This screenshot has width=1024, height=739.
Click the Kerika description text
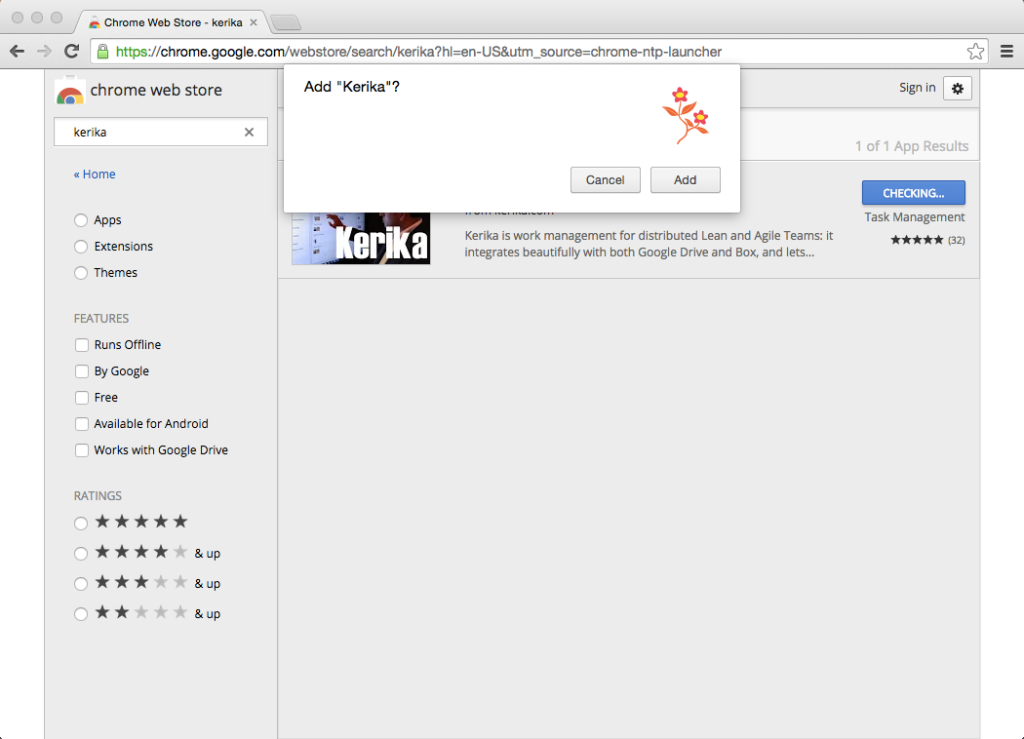point(648,244)
